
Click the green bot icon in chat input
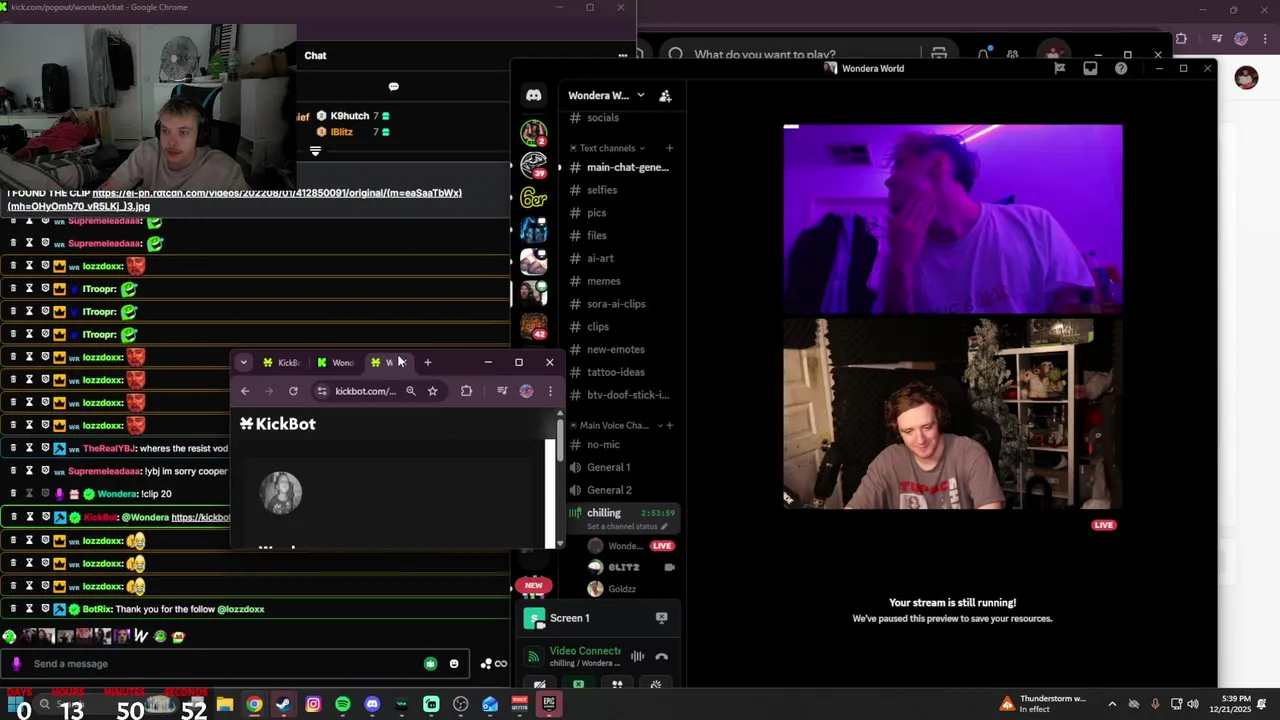click(430, 664)
